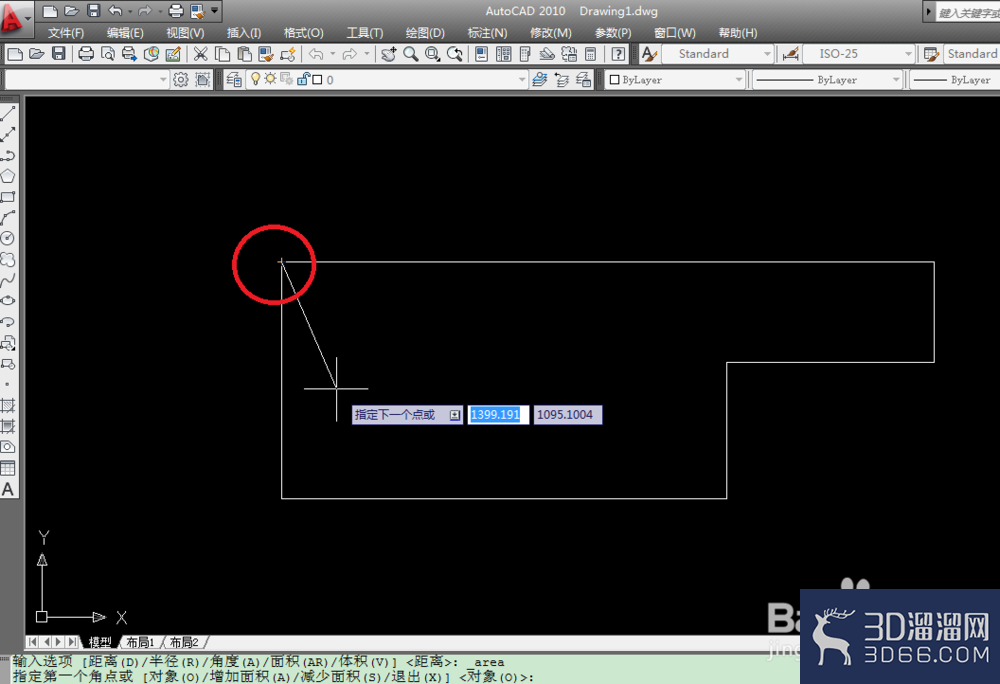Select the Line tool in Draw toolbar
The image size is (1000, 684).
point(8,114)
